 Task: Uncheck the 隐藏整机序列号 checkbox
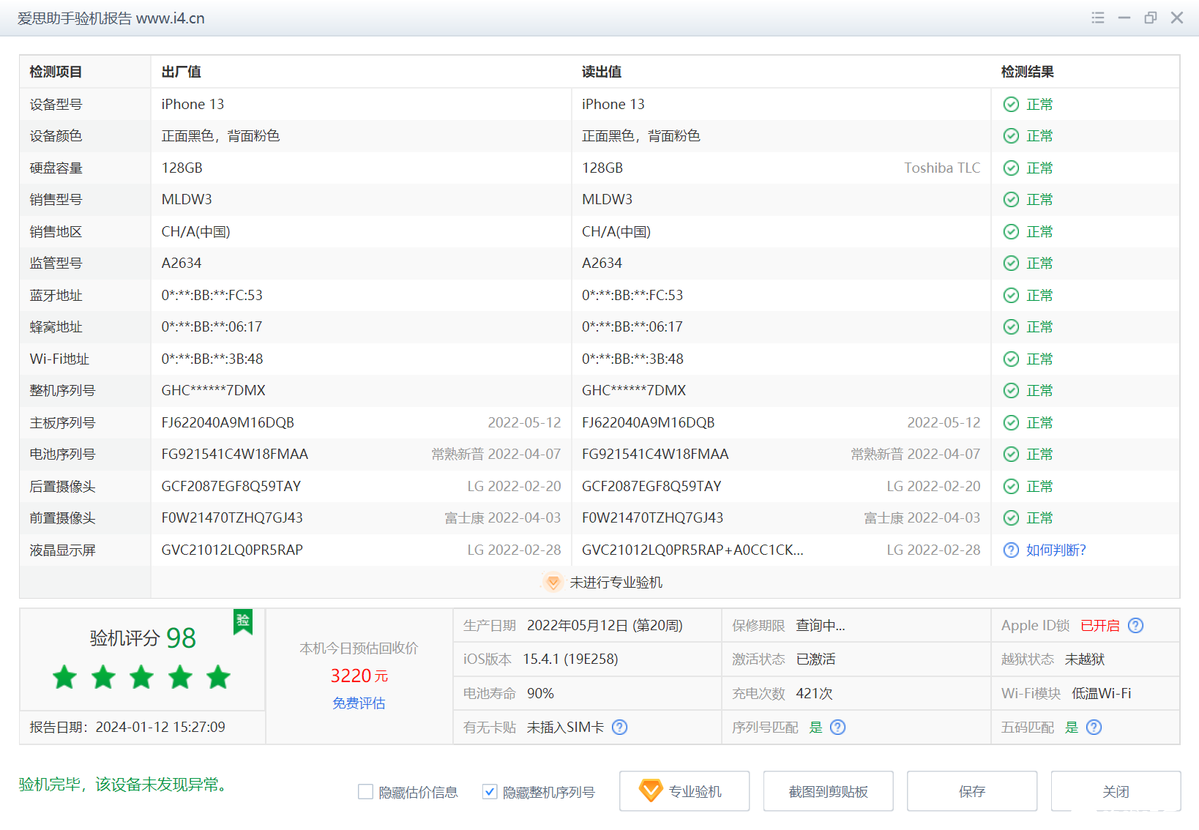pos(489,792)
